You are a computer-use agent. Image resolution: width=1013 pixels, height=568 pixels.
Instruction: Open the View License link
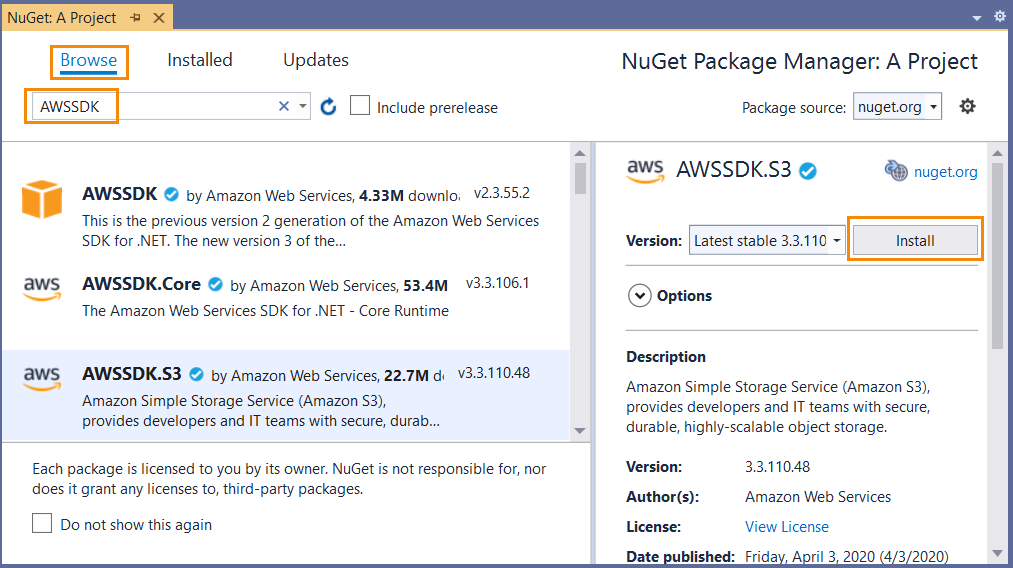[786, 527]
